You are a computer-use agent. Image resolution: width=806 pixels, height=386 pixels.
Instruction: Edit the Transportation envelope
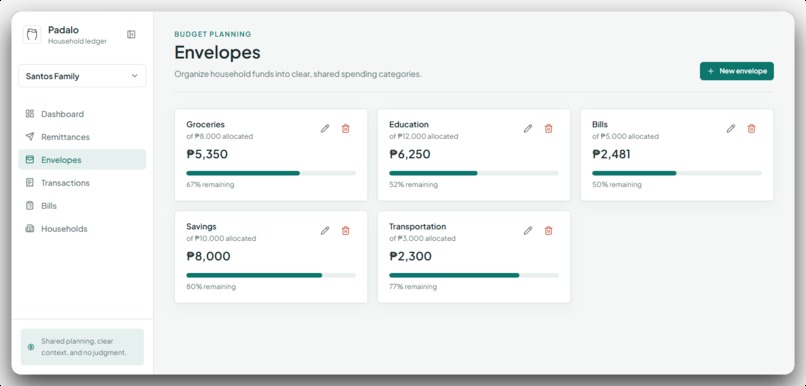(x=528, y=231)
